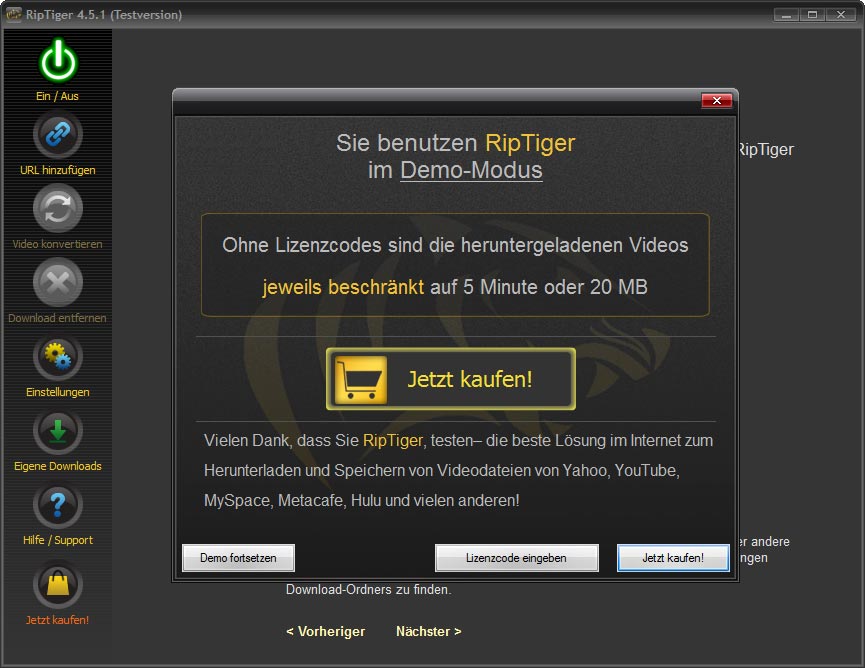Image resolution: width=865 pixels, height=668 pixels.
Task: Minimize the RipTiger main window
Action: click(786, 15)
